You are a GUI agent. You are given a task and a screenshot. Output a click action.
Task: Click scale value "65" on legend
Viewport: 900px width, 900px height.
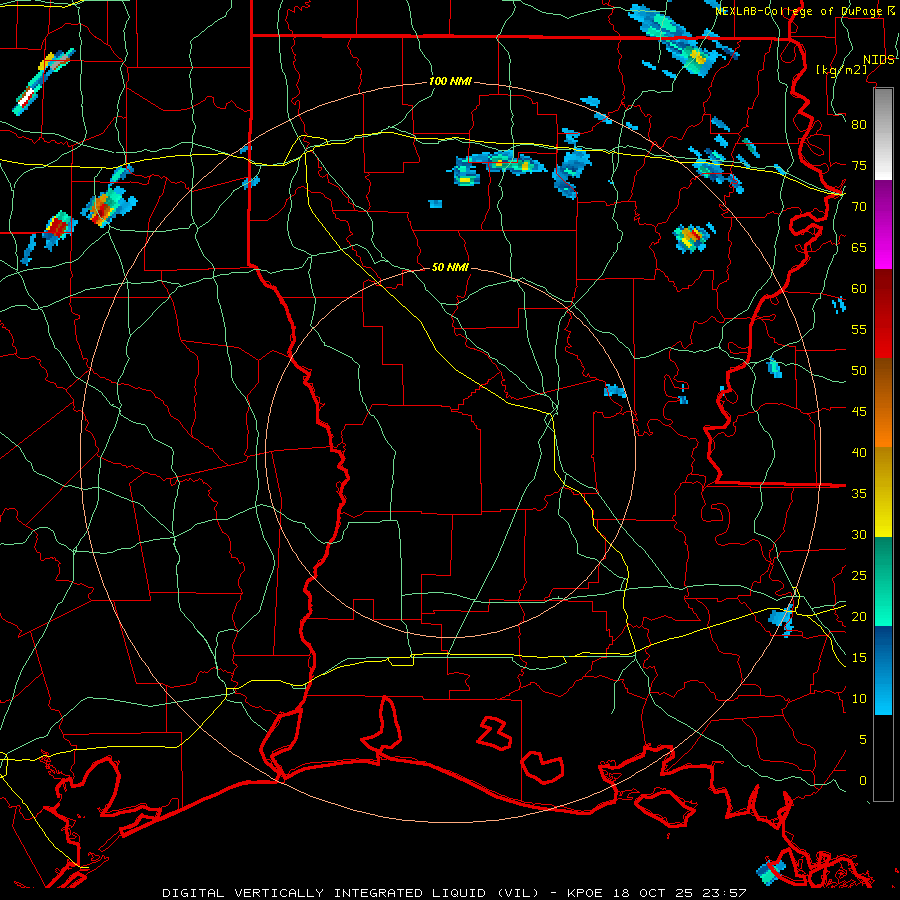point(859,247)
